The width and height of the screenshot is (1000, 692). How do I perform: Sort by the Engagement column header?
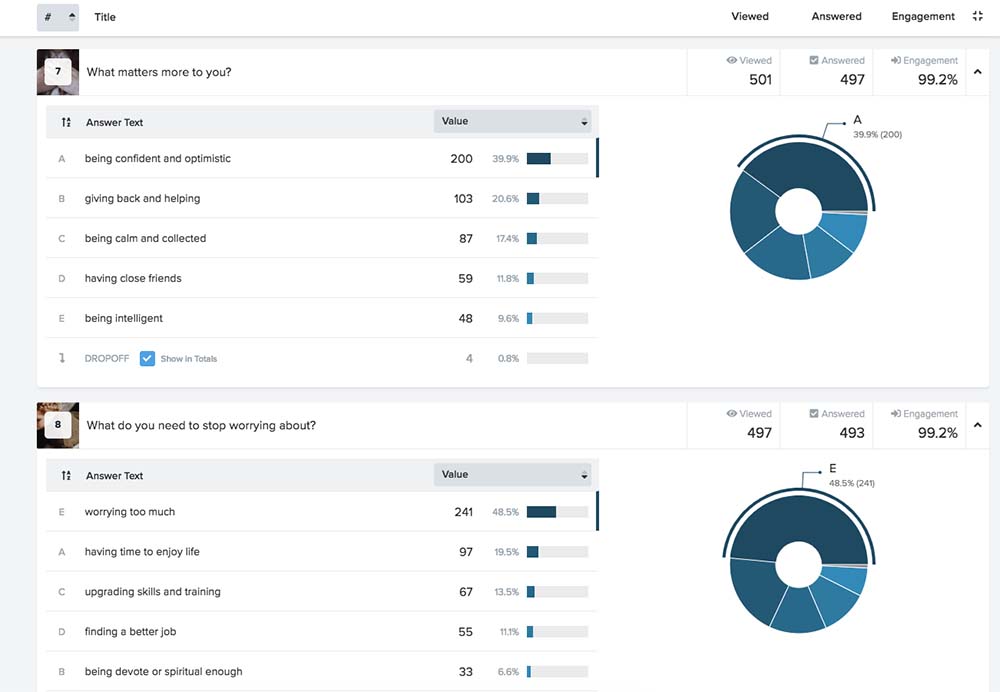[923, 17]
